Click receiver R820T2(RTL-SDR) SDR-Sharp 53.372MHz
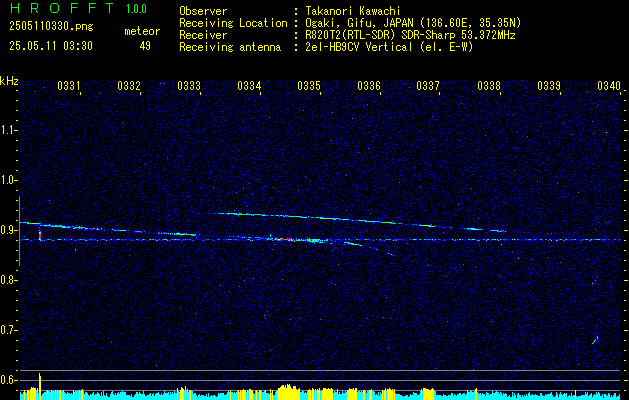This screenshot has width=629, height=400. pyautogui.click(x=410, y=35)
